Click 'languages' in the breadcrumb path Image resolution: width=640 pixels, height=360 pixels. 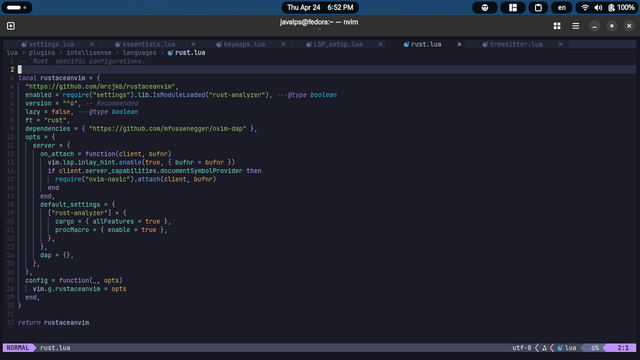tap(139, 53)
